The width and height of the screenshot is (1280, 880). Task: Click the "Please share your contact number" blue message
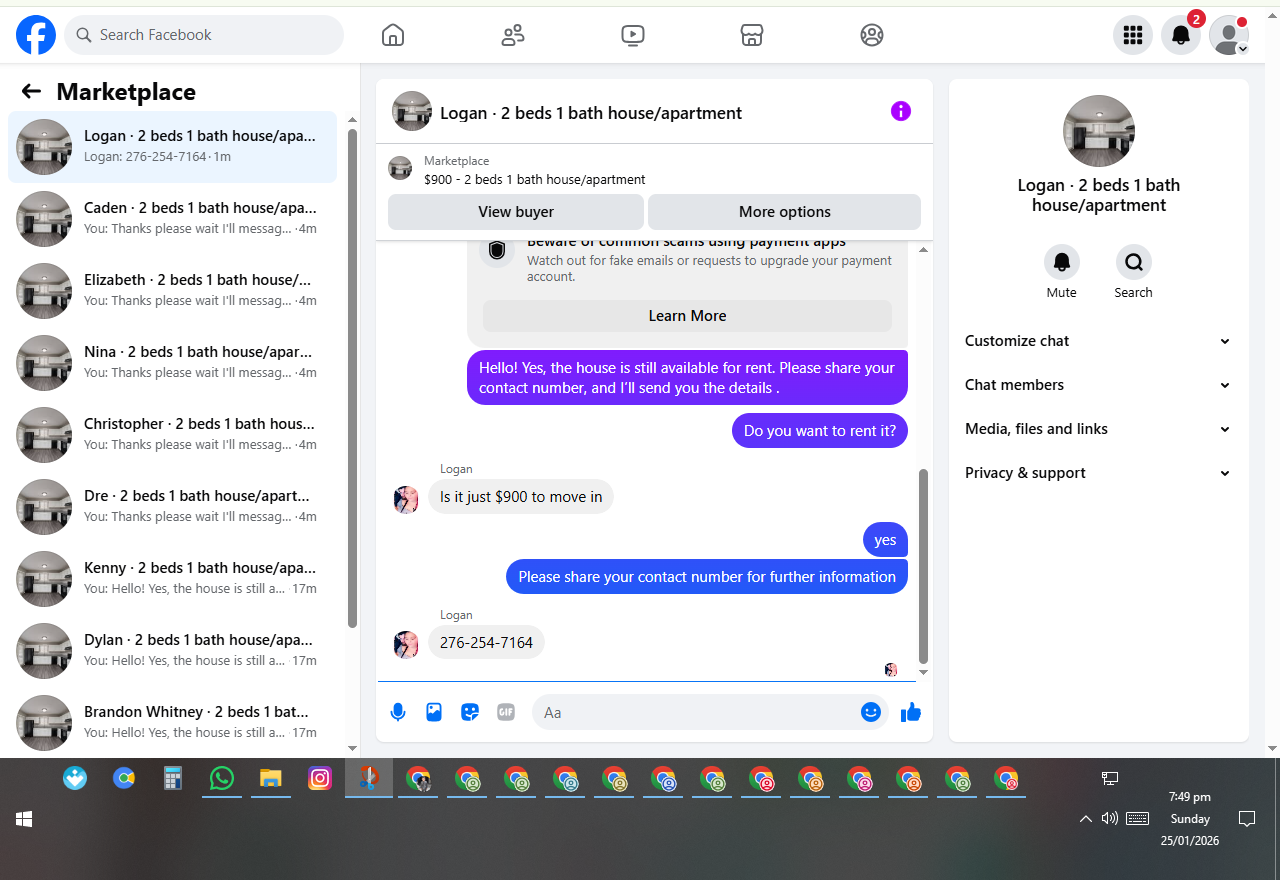707,577
